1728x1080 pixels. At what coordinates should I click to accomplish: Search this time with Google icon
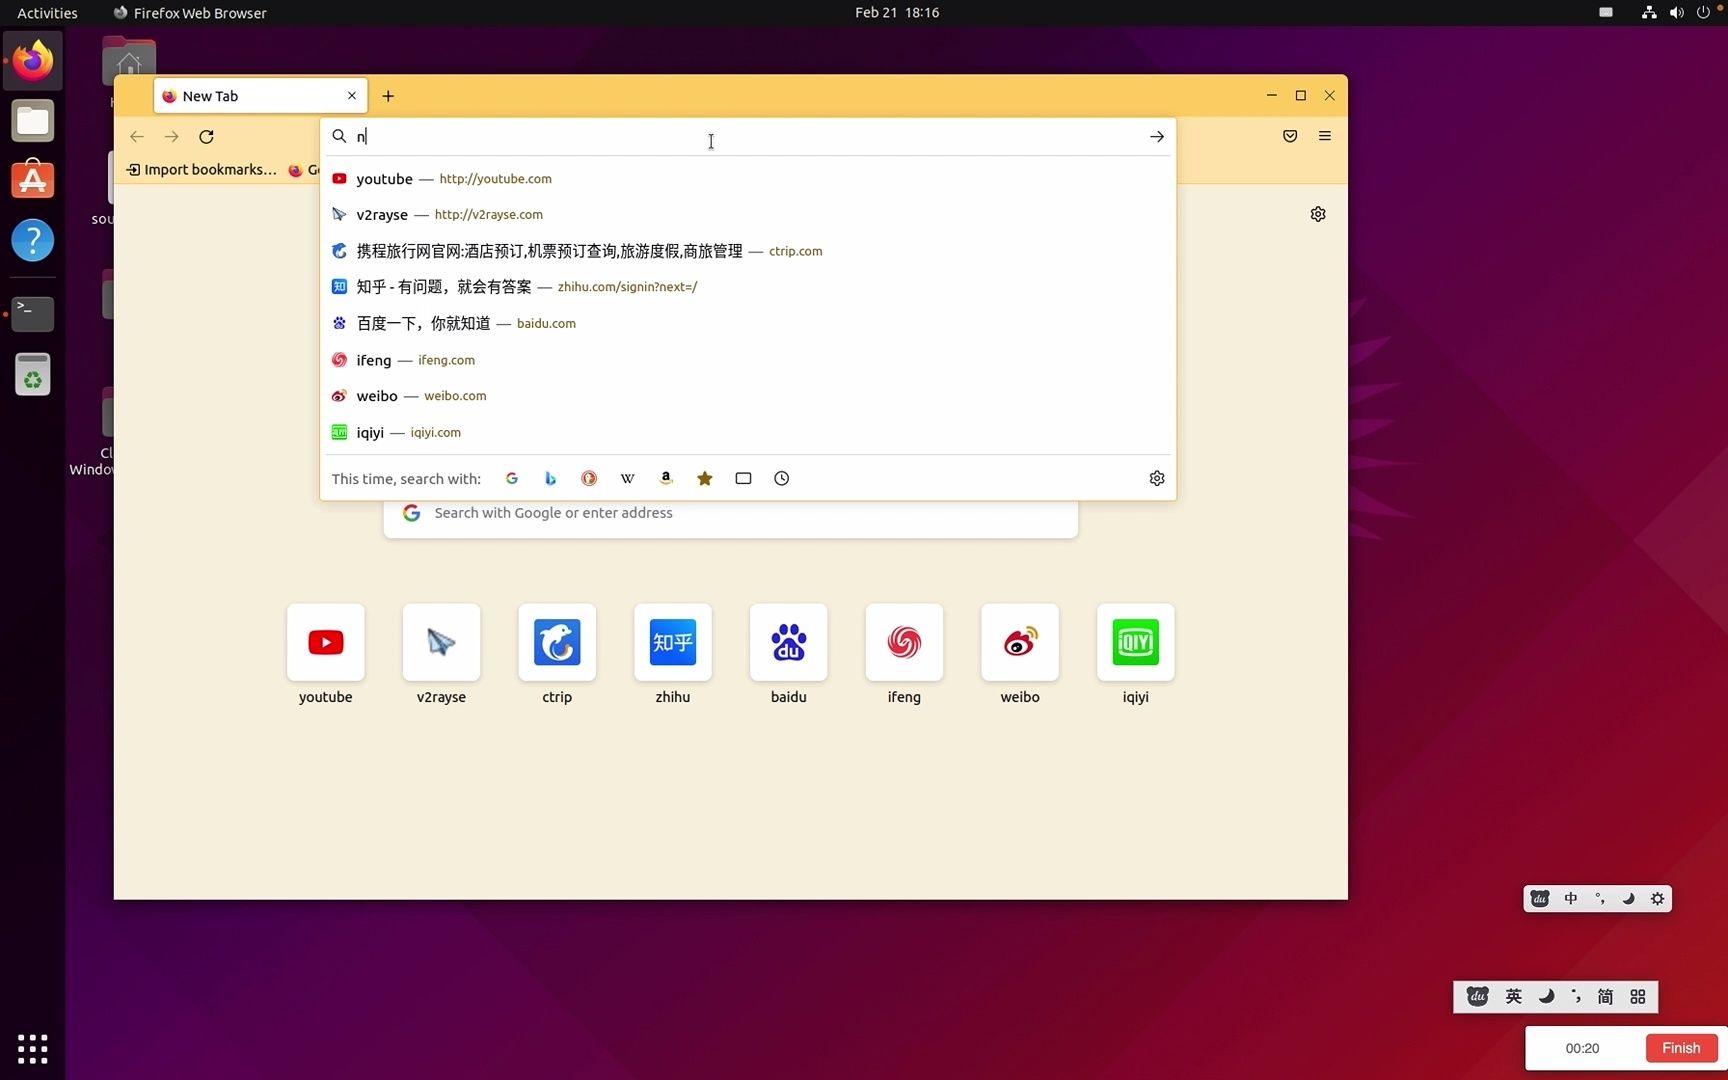click(x=512, y=478)
